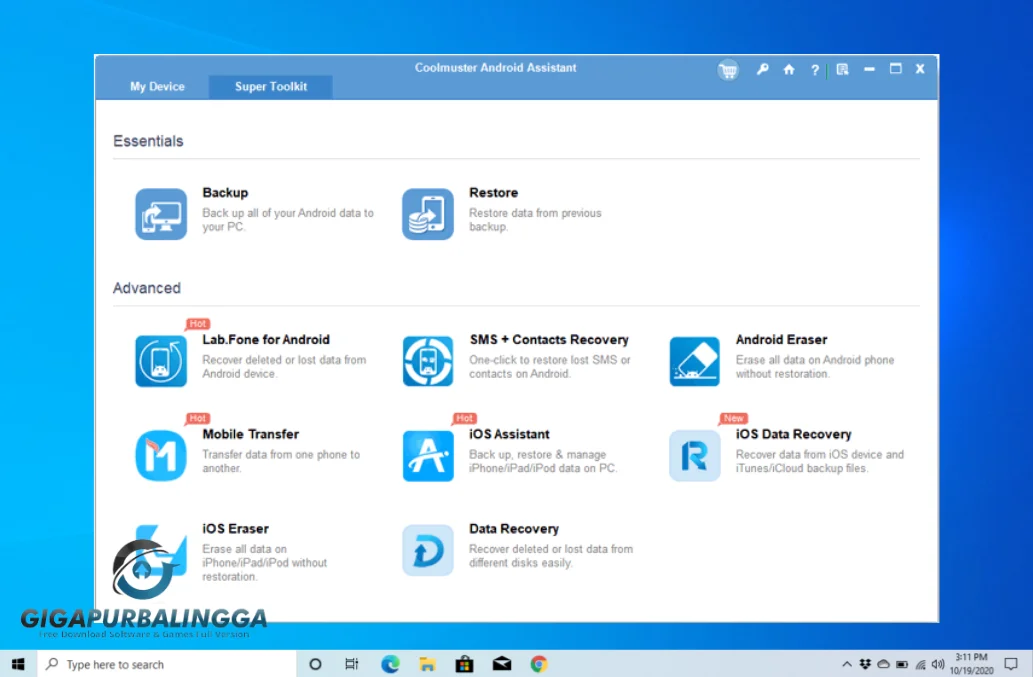
Task: Open the iOS Assistant icon
Action: click(x=428, y=456)
